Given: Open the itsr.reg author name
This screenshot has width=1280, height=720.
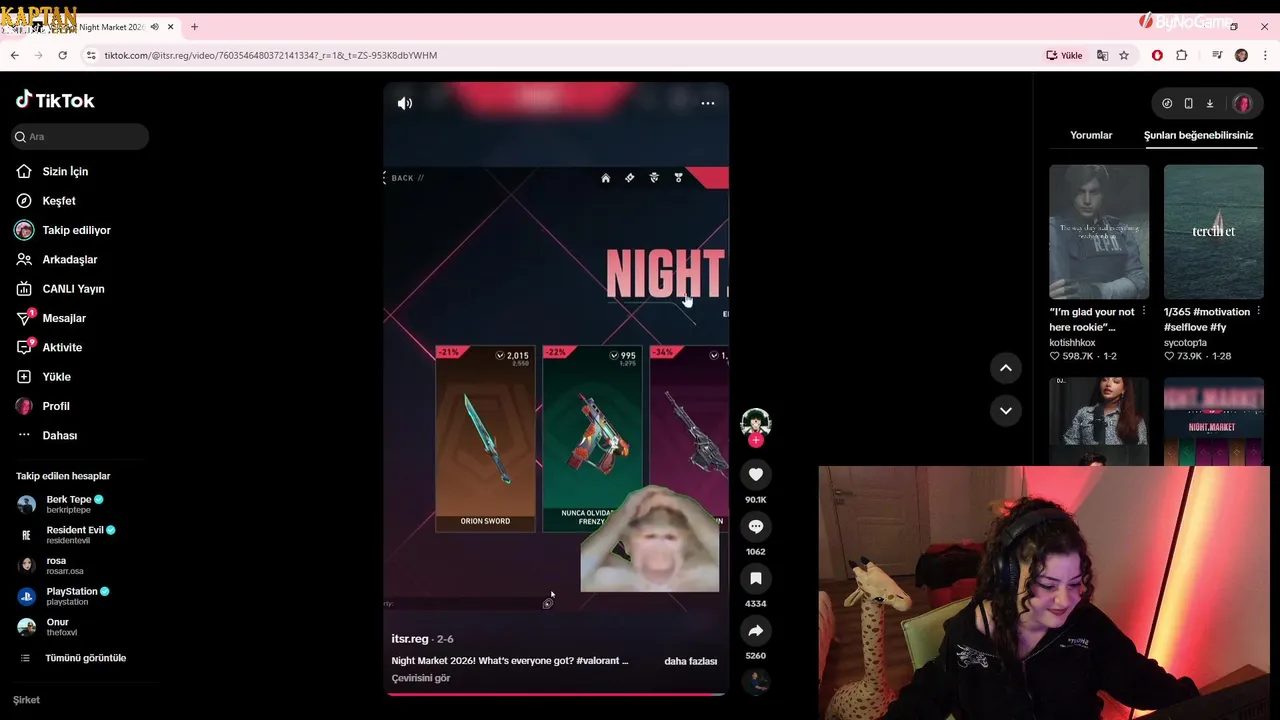Looking at the screenshot, I should point(410,639).
